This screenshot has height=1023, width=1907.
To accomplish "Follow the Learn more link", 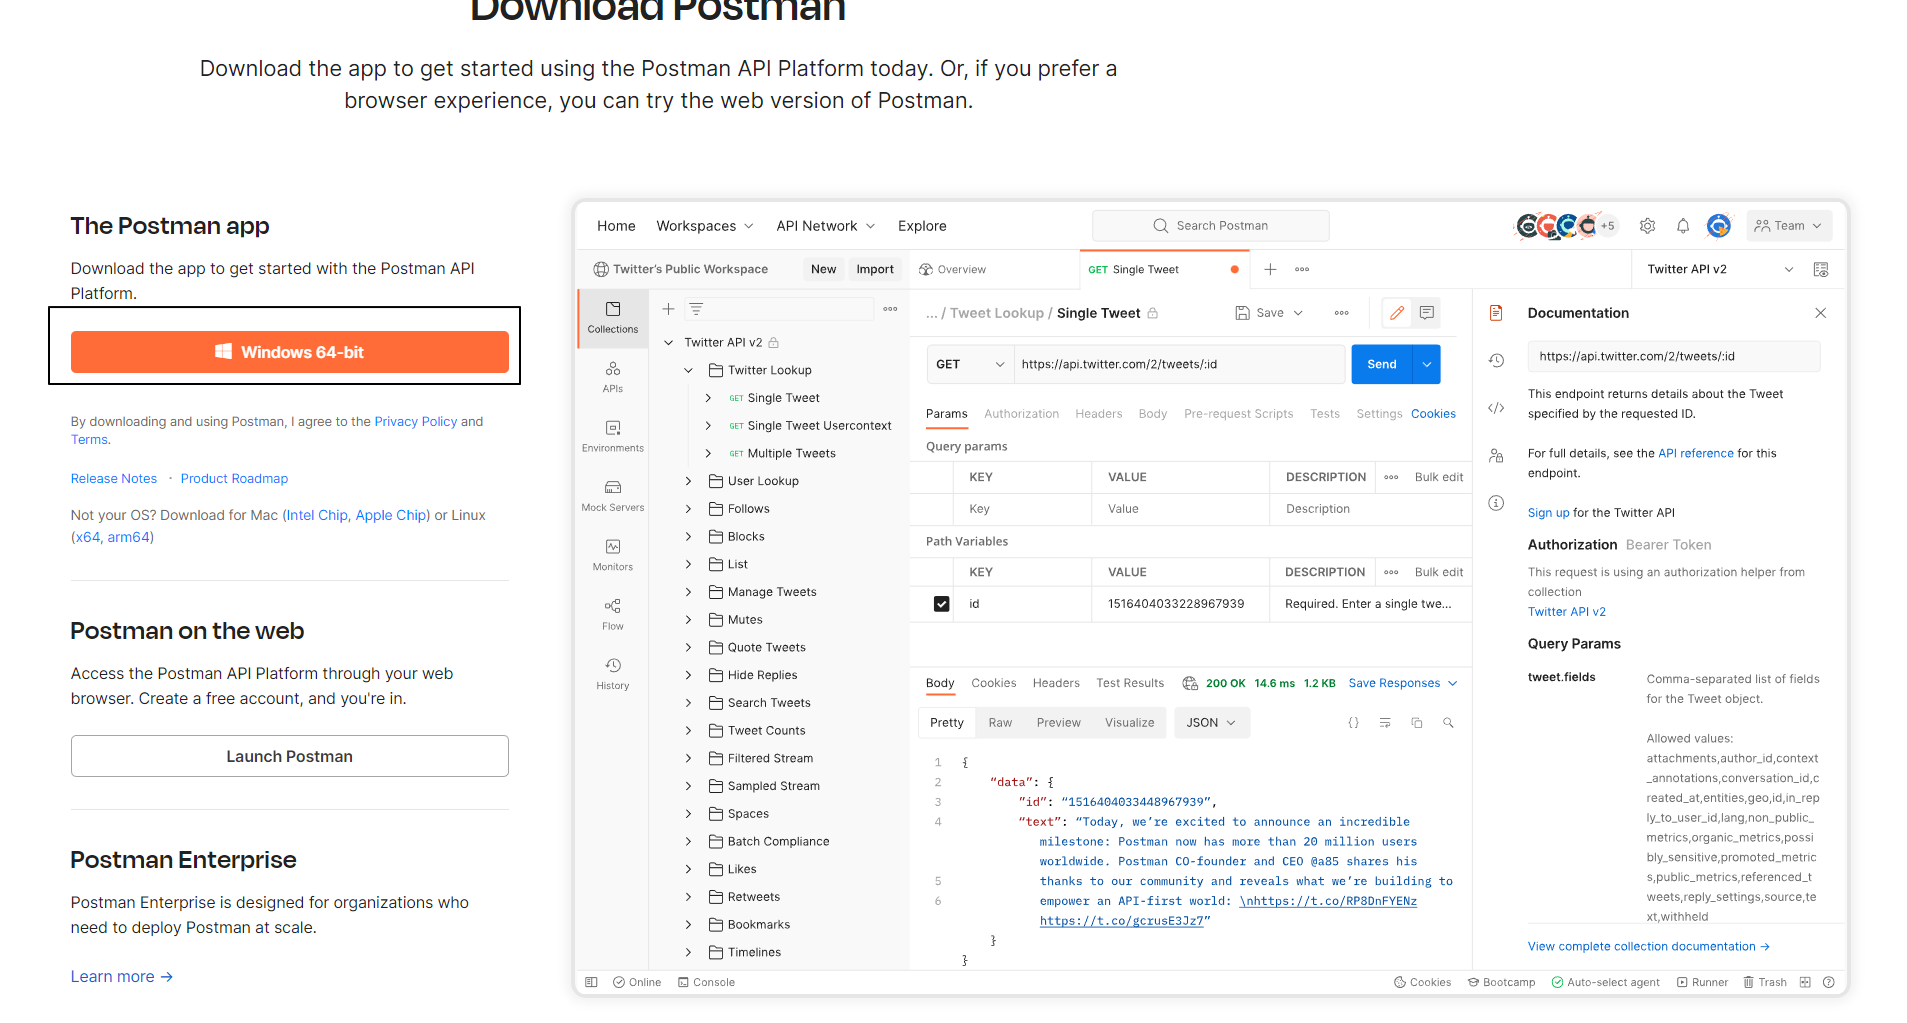I will [122, 976].
